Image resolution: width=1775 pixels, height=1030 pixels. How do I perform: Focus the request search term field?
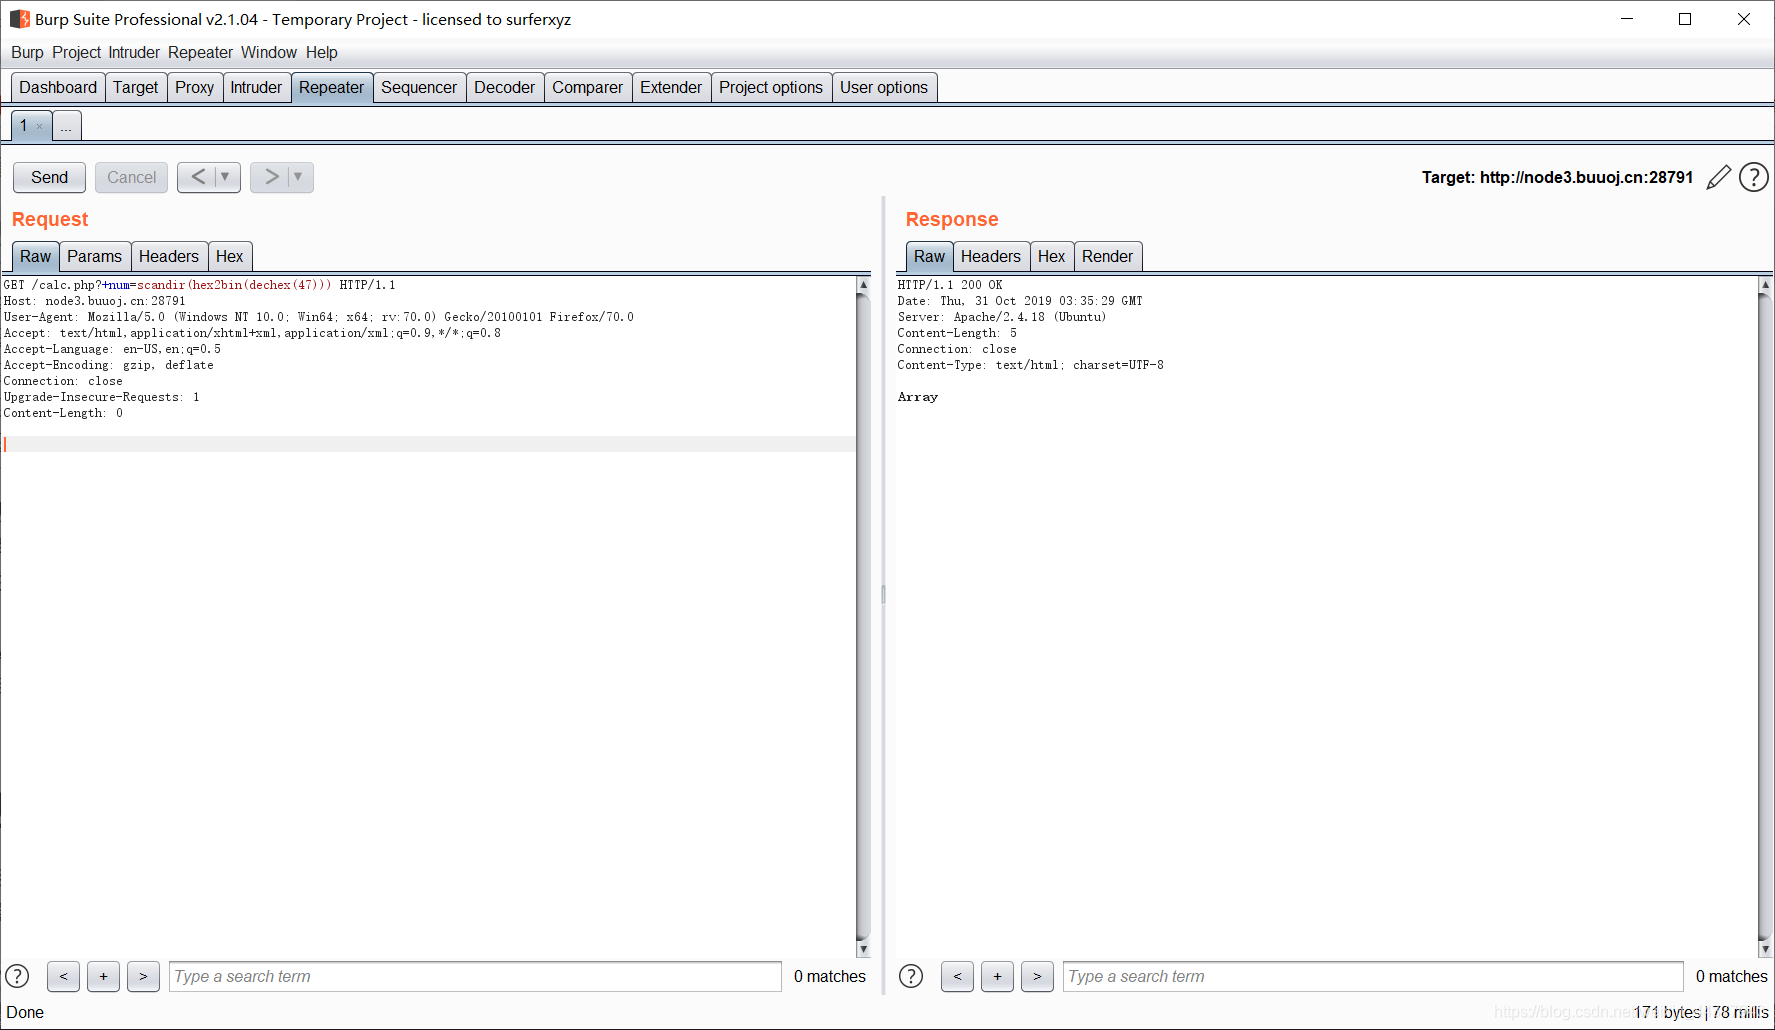[475, 976]
